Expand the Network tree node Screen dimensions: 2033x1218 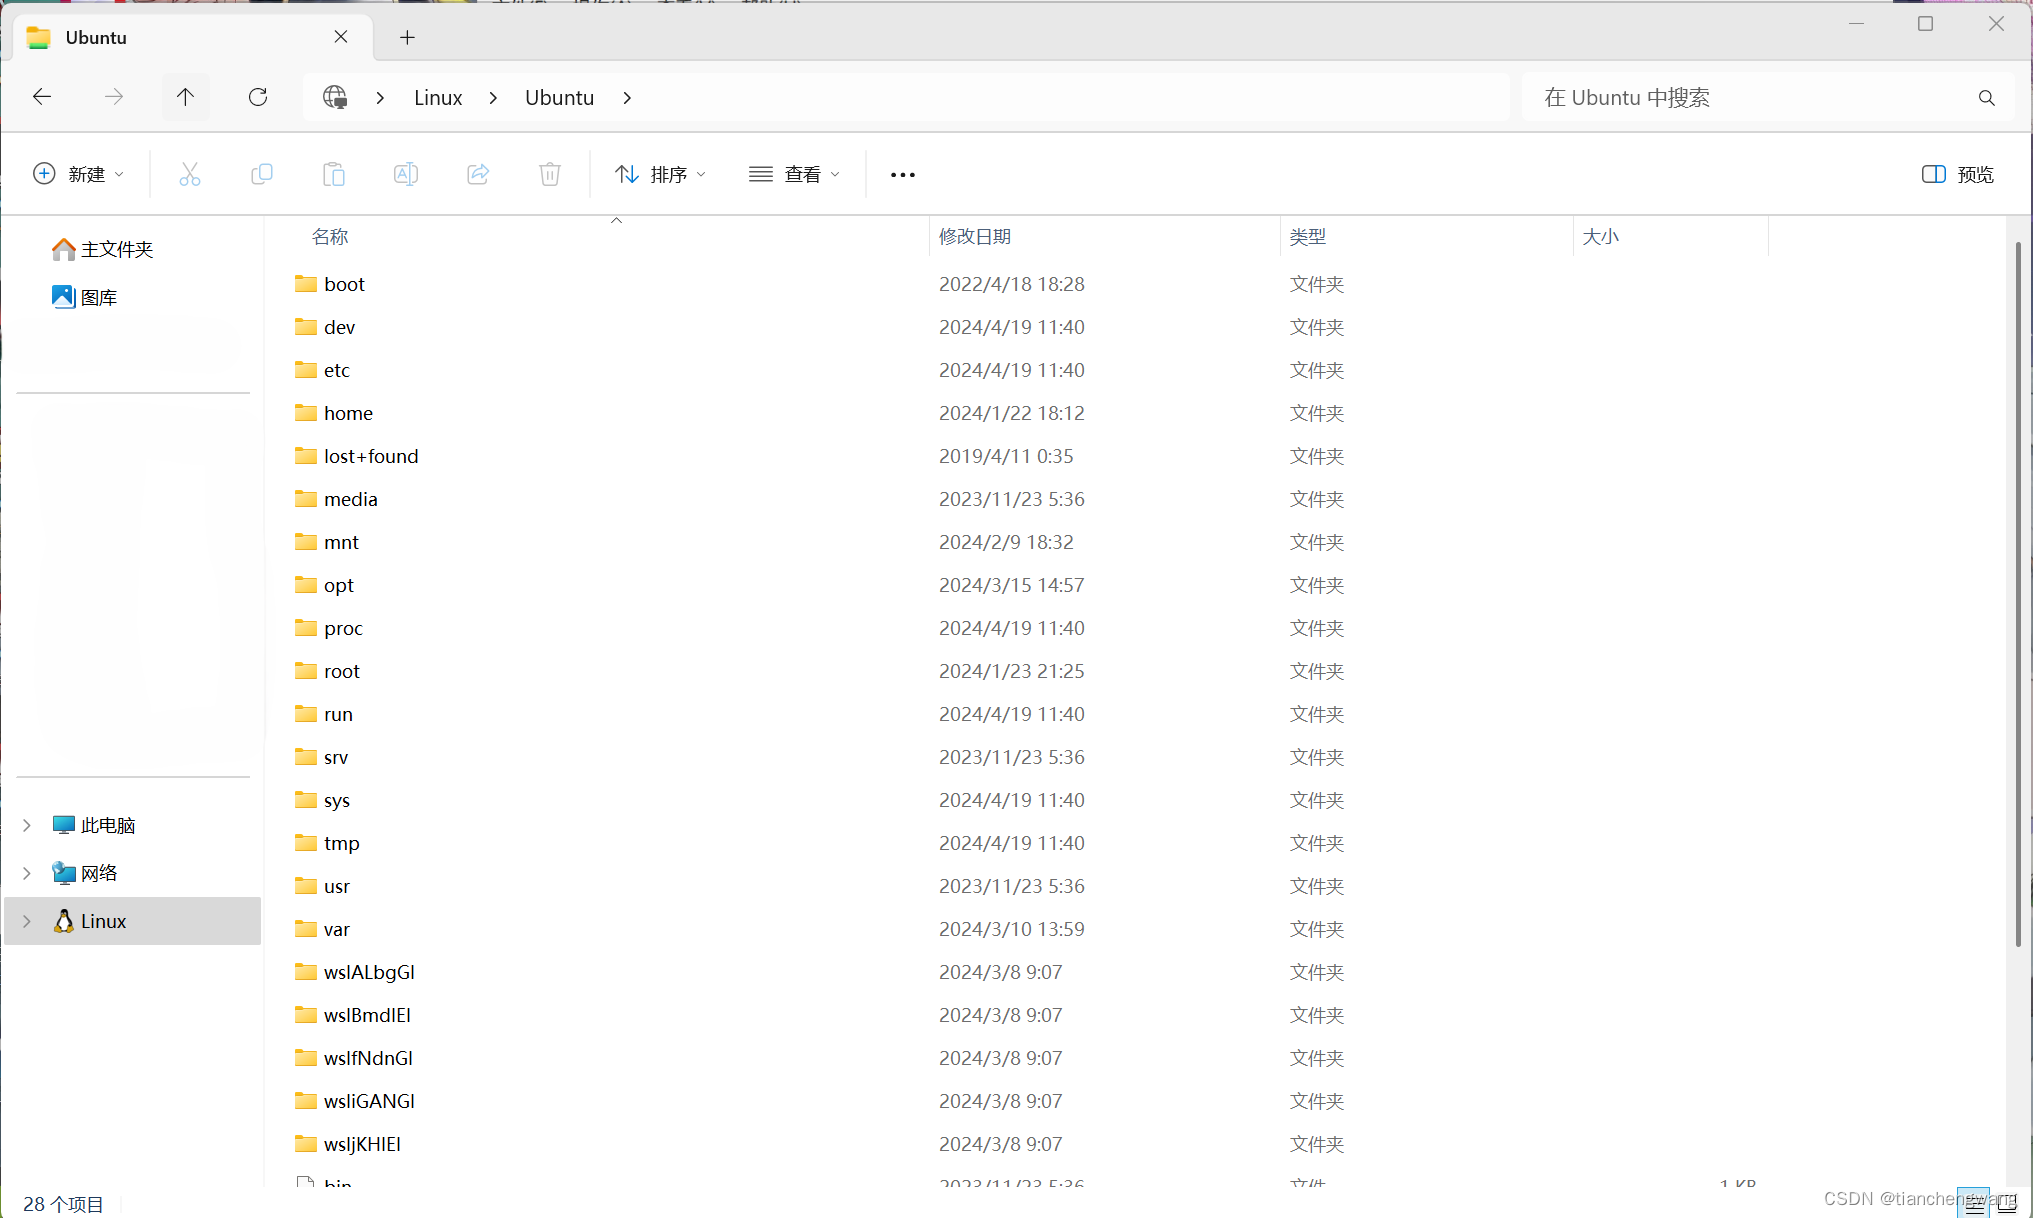coord(27,873)
